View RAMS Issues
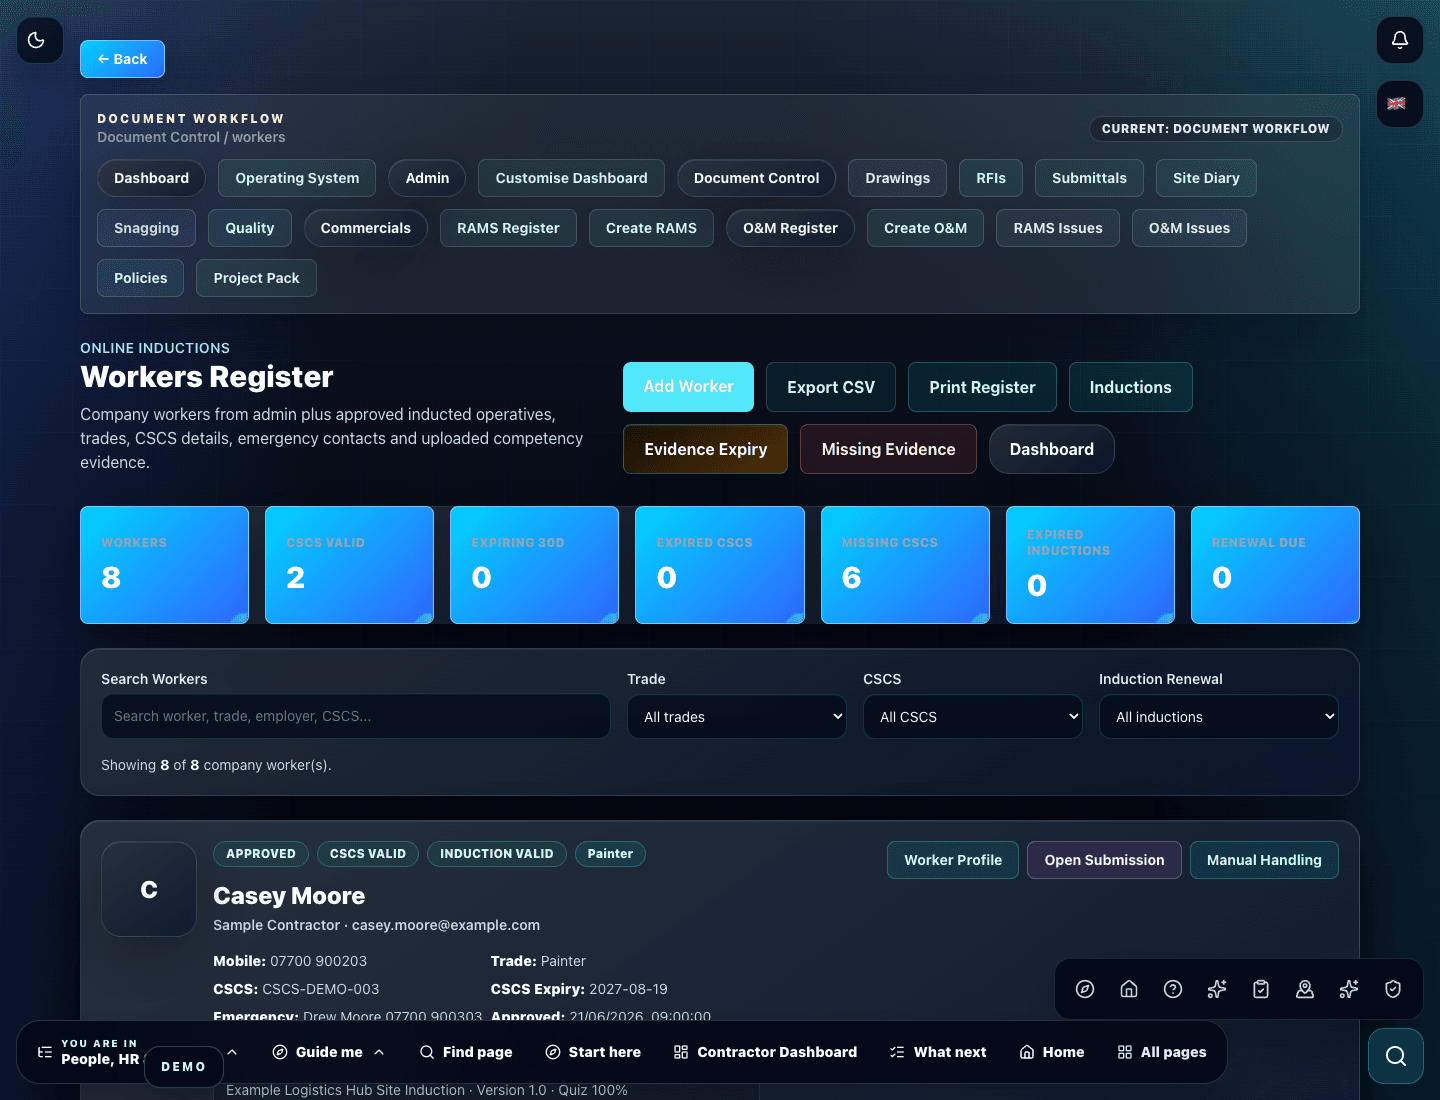Viewport: 1440px width, 1100px height. [x=1058, y=228]
